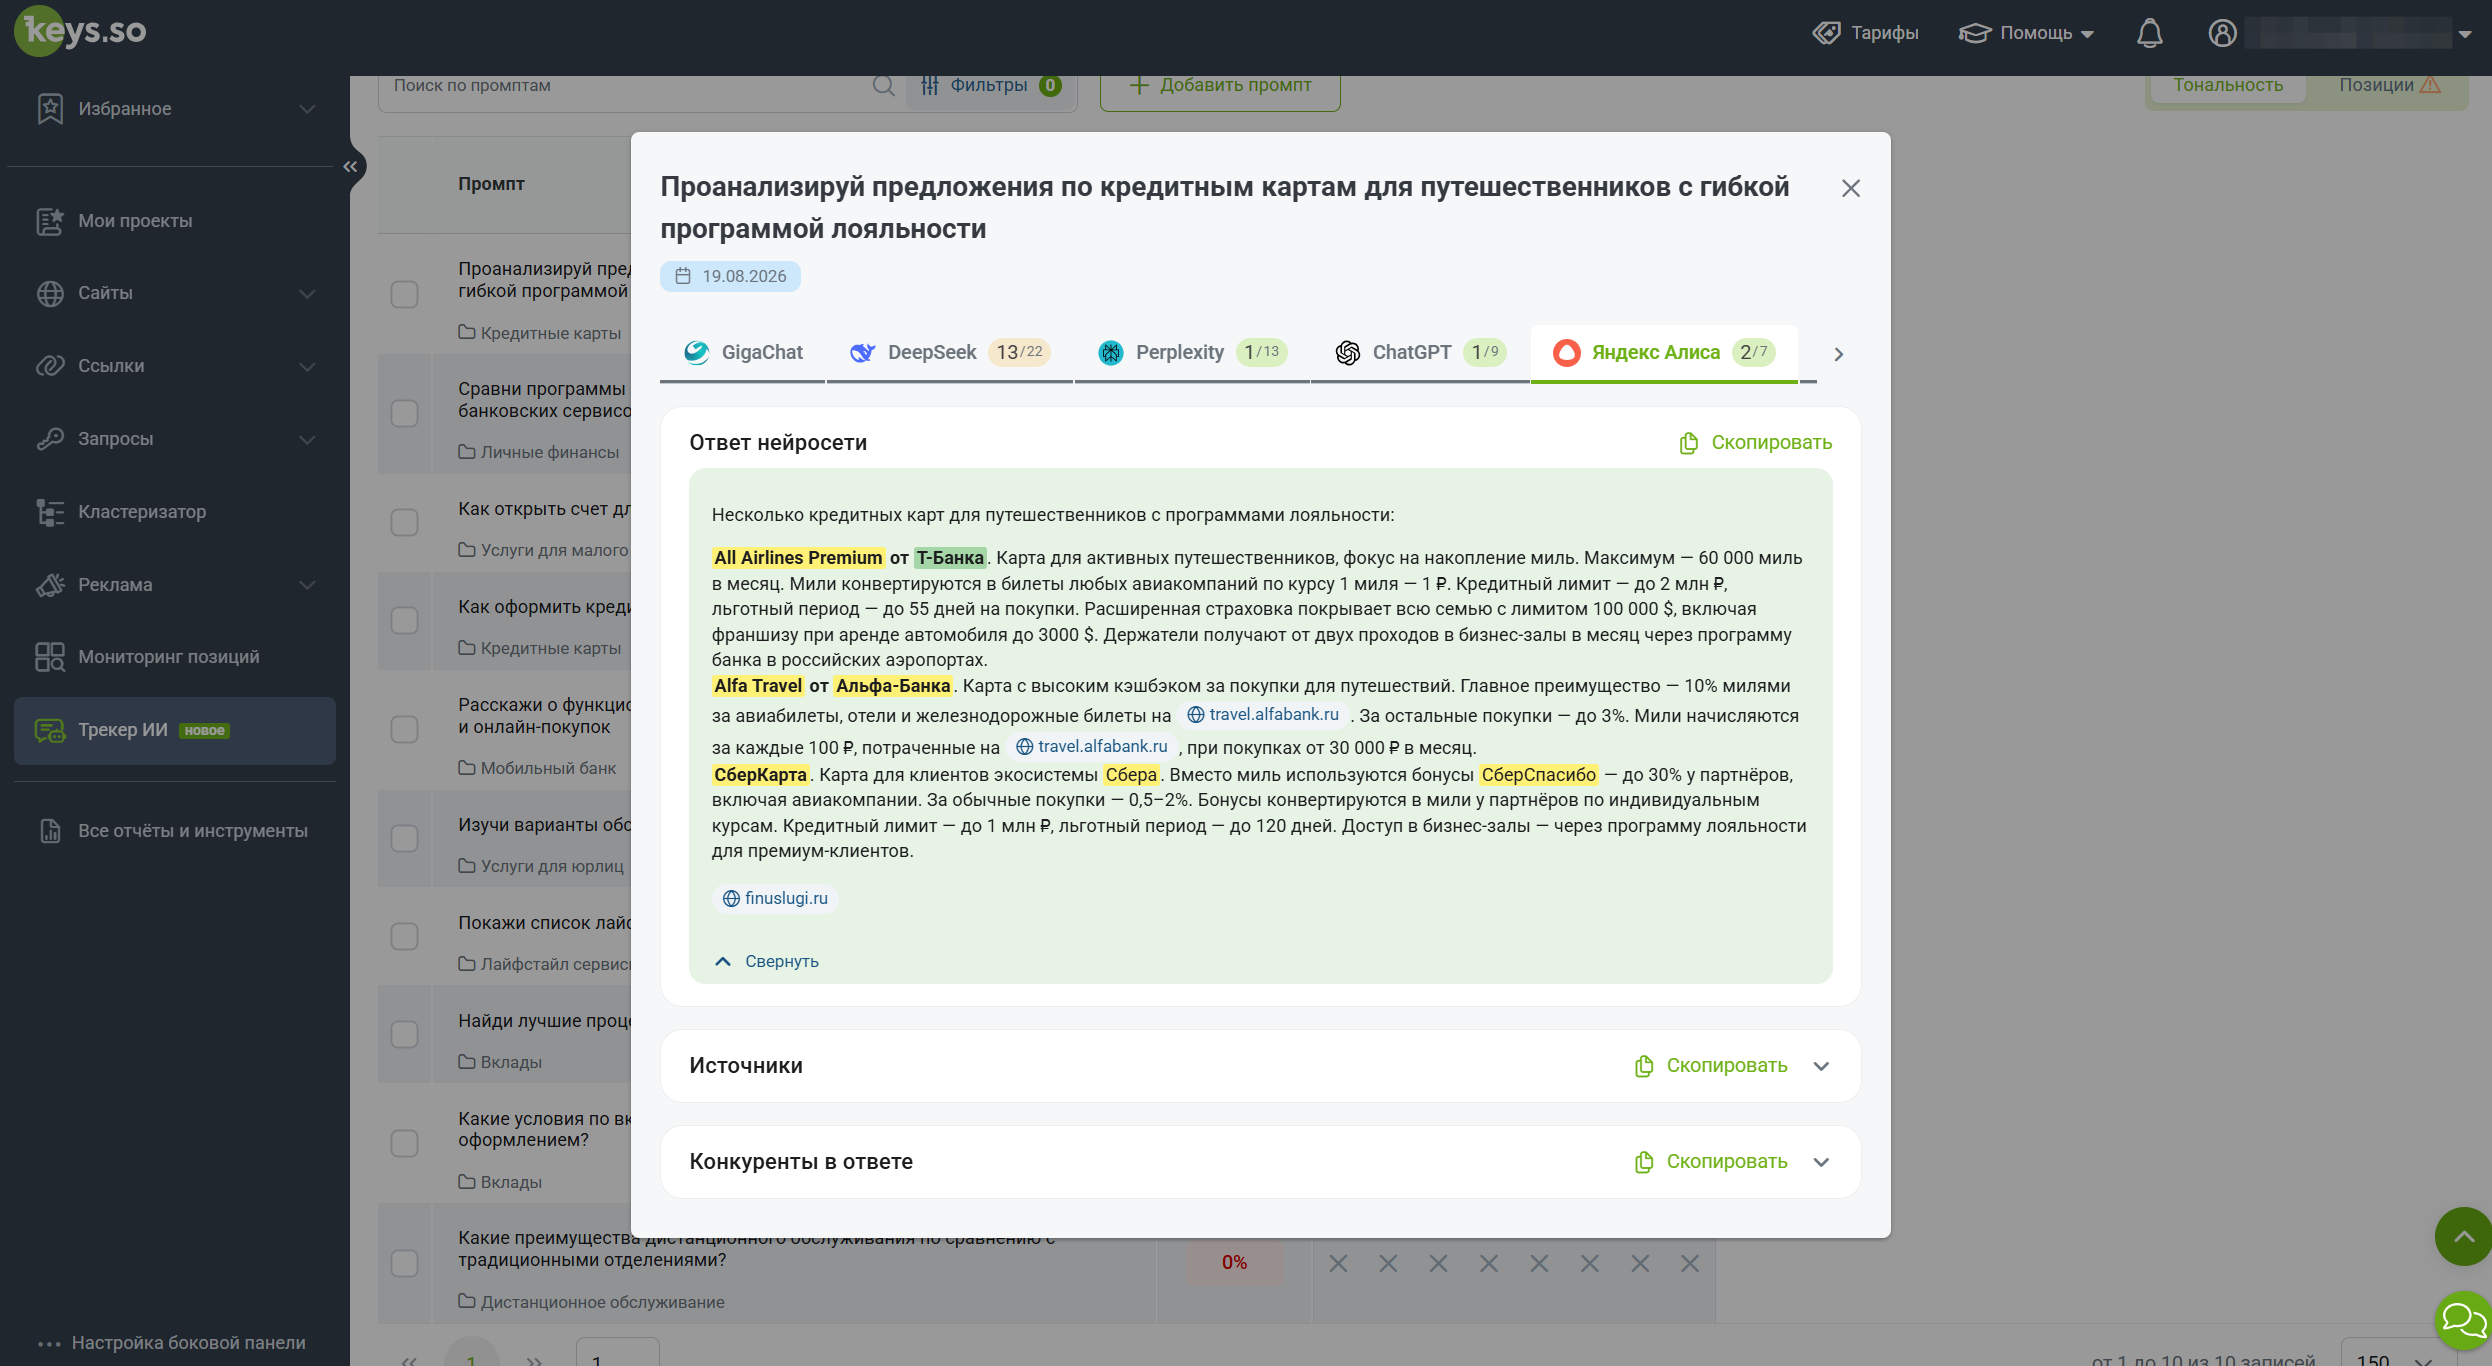Open Кластеризатор tool in sidebar
Screen dimensions: 2492x1366
tap(175, 512)
